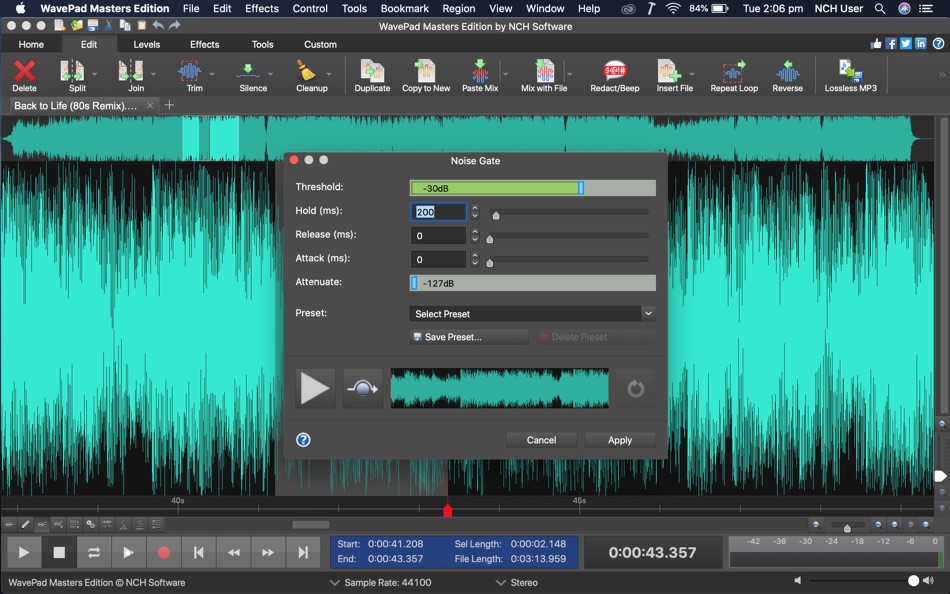Select the Split tool

click(x=72, y=72)
